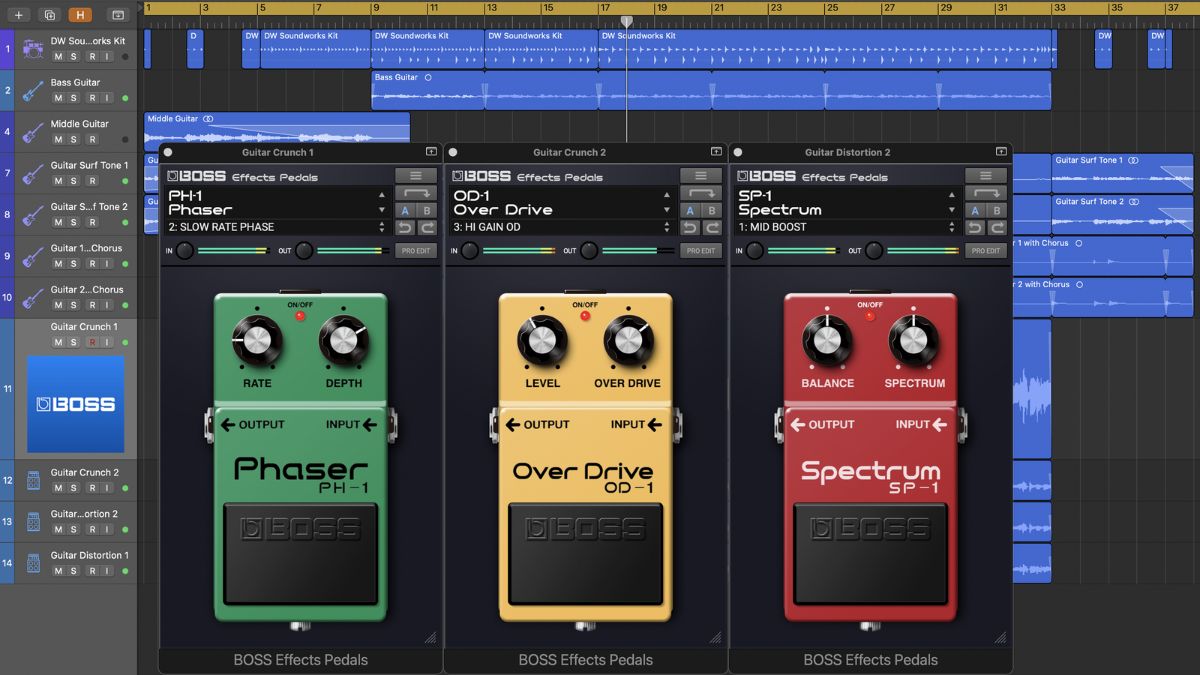This screenshot has height=675, width=1200.
Task: Click the signal routing button in Over Drive plugin
Action: point(701,193)
